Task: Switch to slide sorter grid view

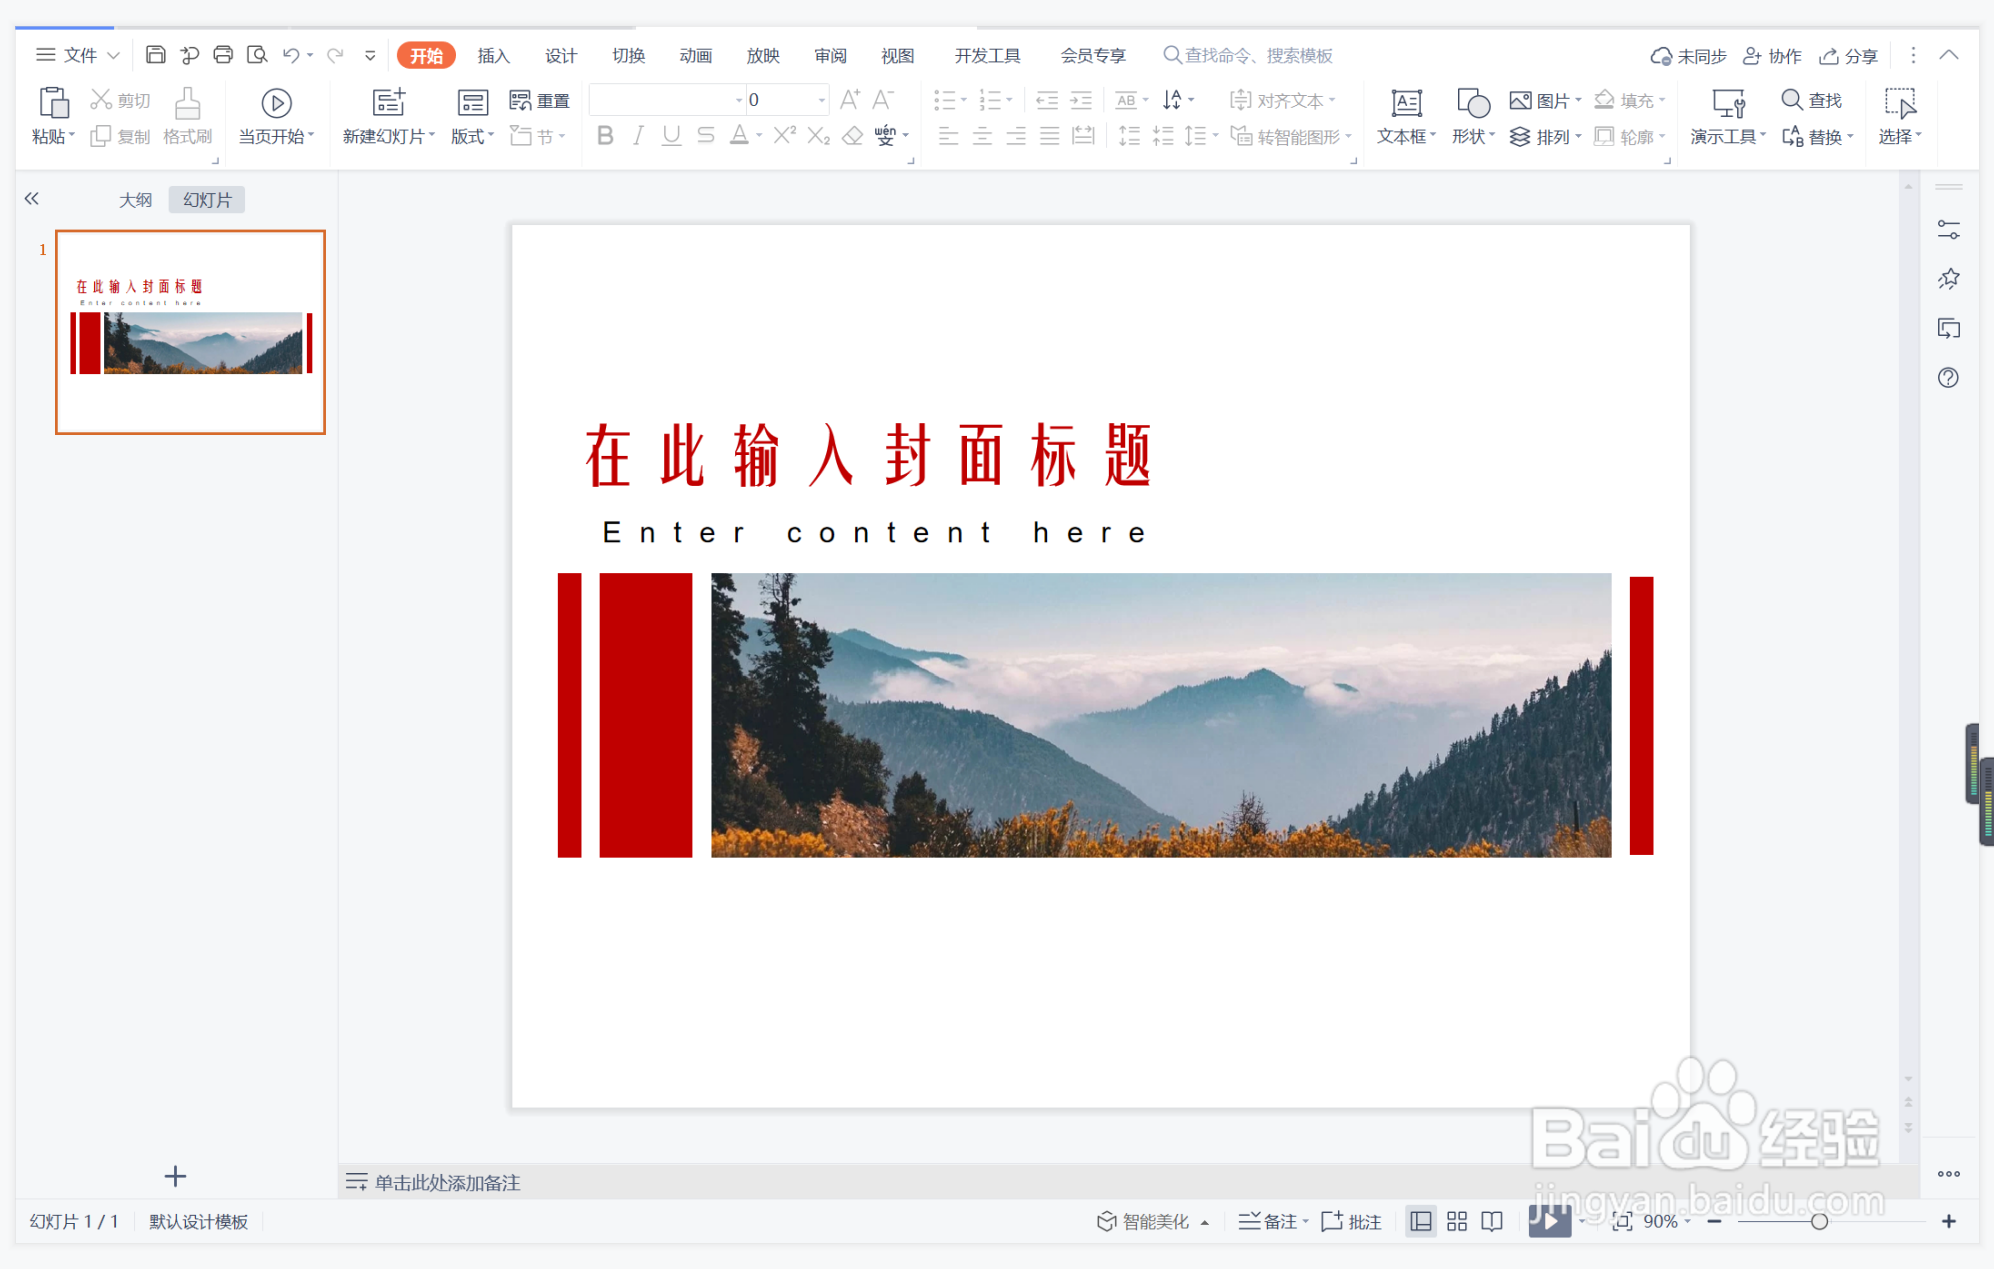Action: pos(1457,1221)
